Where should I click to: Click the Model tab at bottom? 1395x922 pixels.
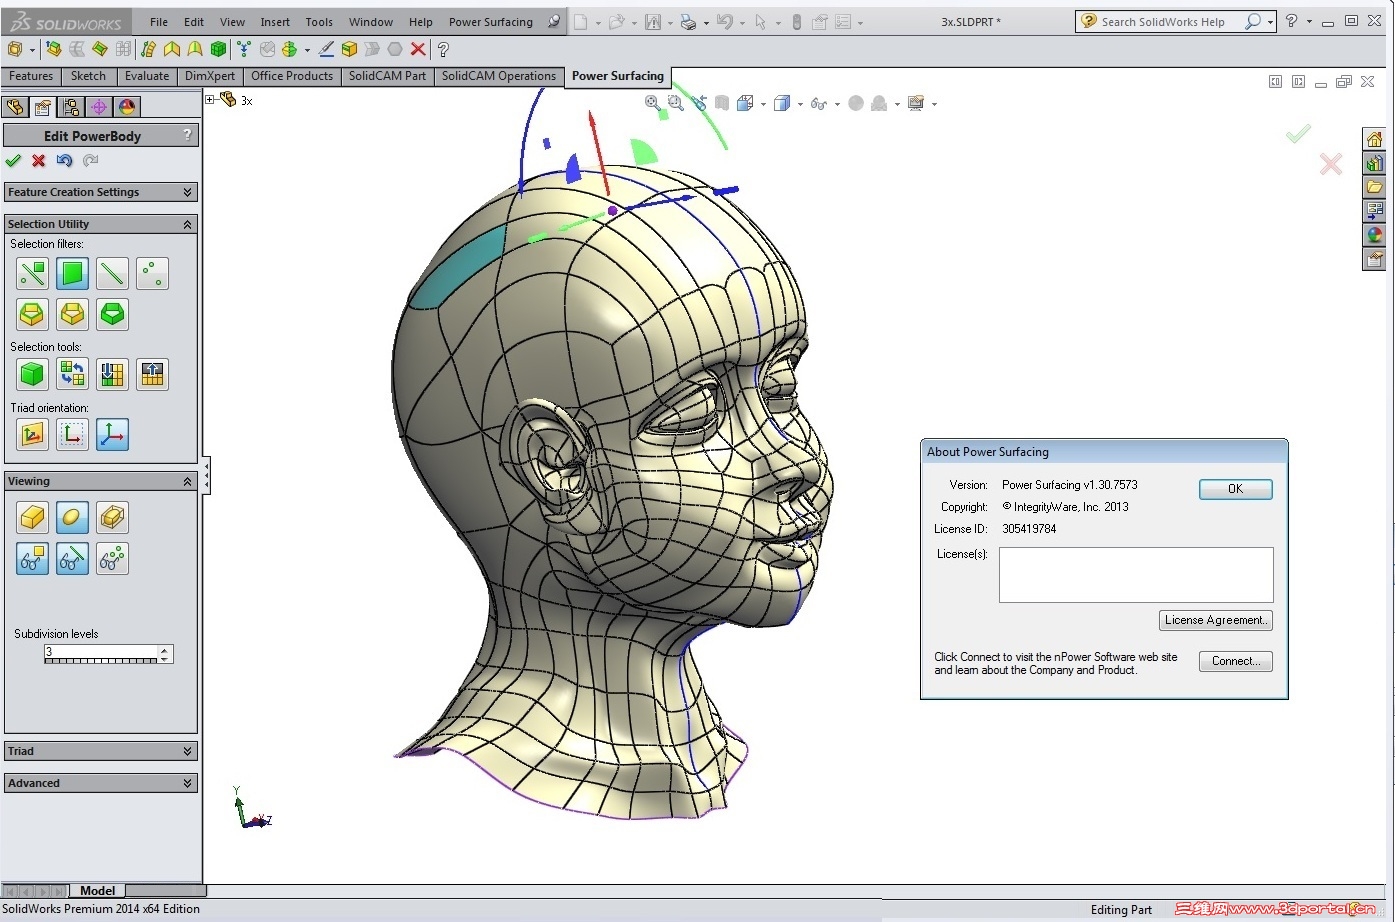[x=97, y=890]
